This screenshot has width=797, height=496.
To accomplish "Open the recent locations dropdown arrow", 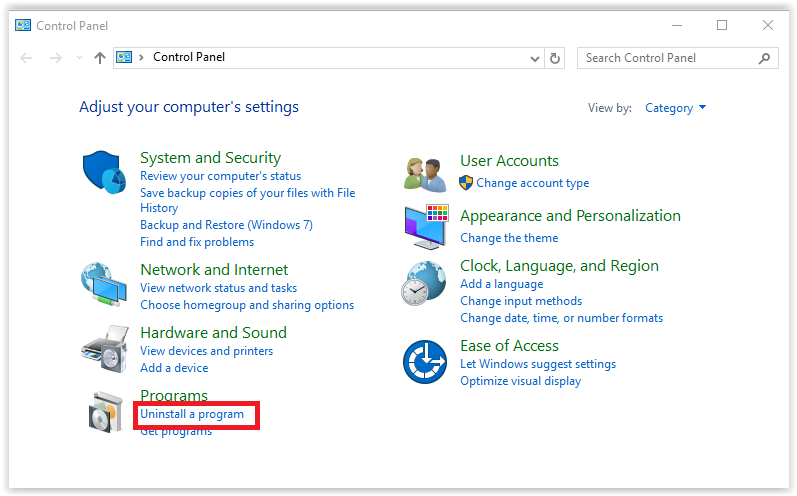I will [x=79, y=58].
